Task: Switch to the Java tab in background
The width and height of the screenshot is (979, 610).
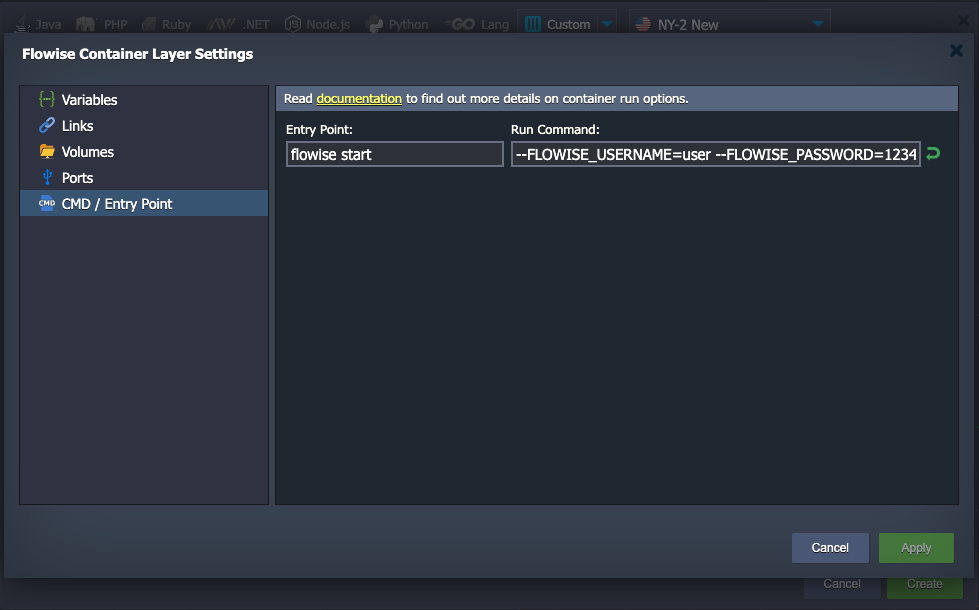Action: (x=39, y=24)
